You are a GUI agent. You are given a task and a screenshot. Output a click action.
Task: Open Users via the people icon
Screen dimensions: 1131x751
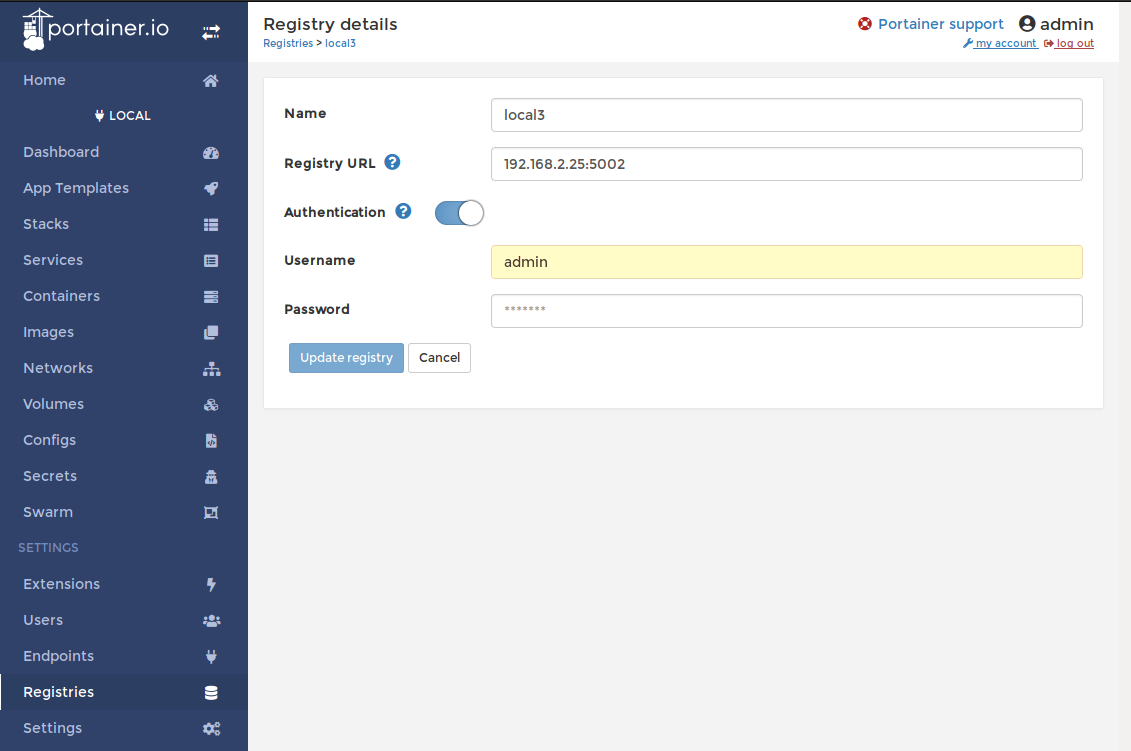(x=211, y=620)
